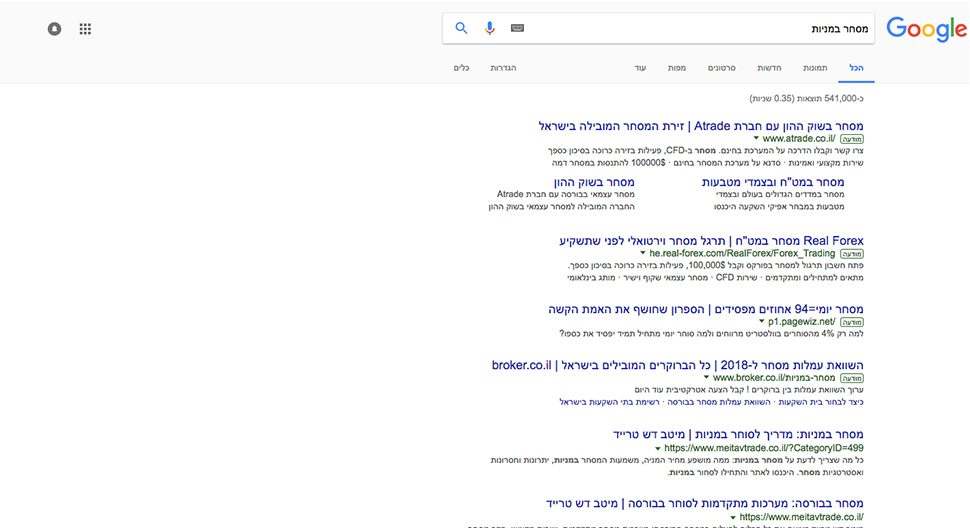970x528 pixels.
Task: Click the מודעה badge beside www.broker.co.il
Action: click(852, 378)
